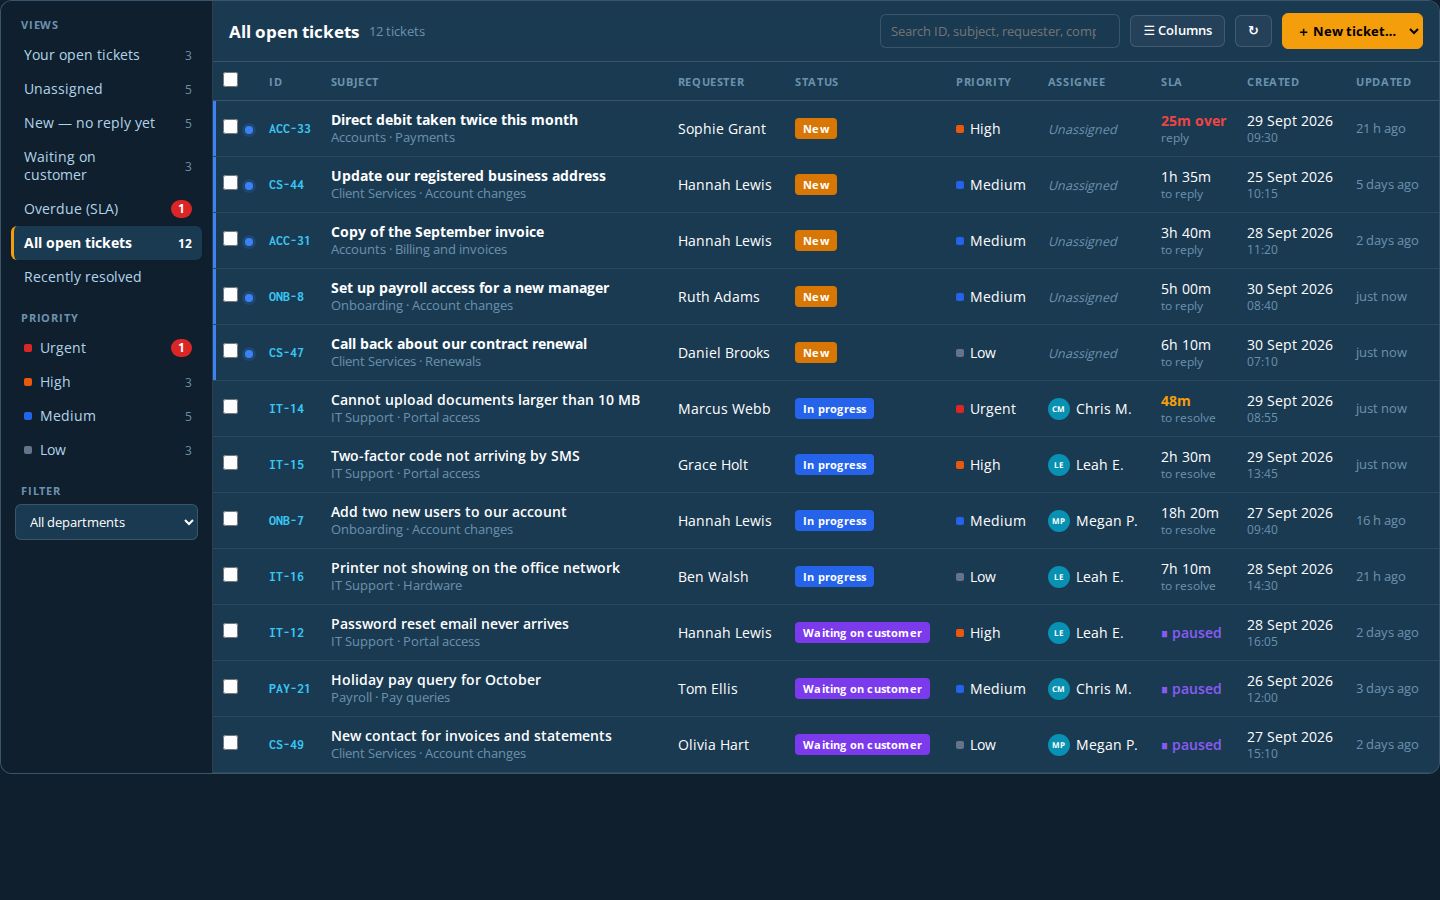Click Chris M. avatar on IT-14 row
This screenshot has height=900, width=1440.
(1058, 409)
